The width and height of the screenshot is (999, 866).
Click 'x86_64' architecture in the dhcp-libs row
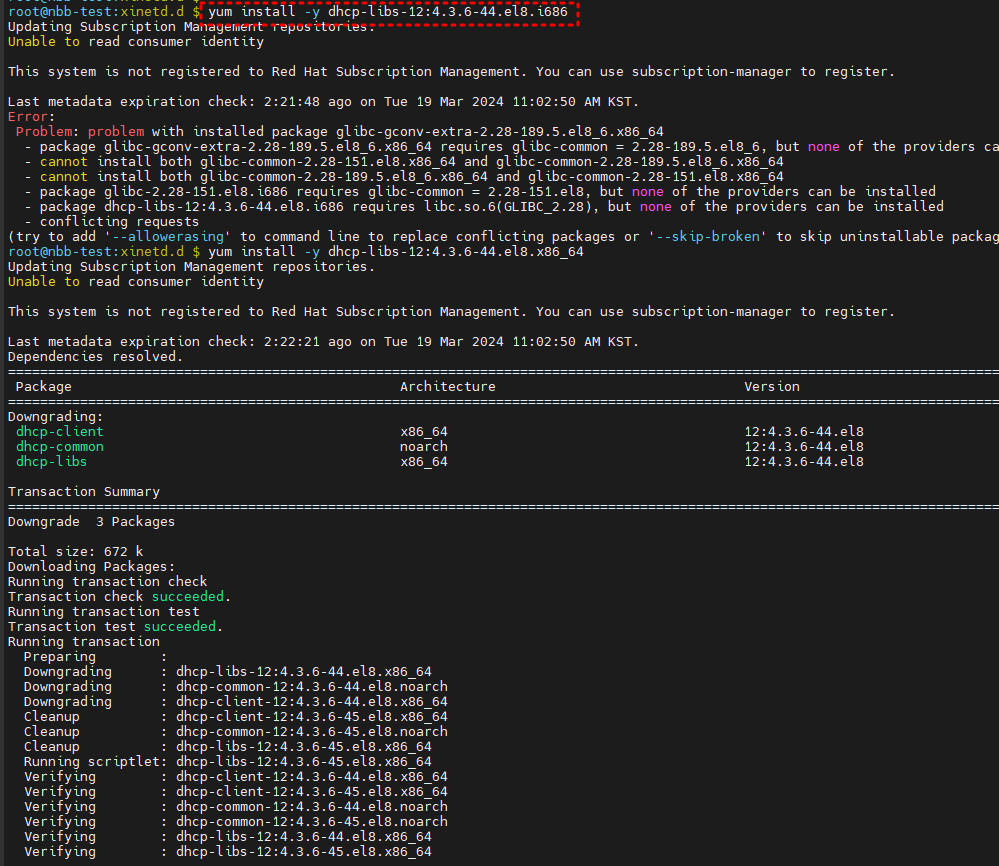424,461
